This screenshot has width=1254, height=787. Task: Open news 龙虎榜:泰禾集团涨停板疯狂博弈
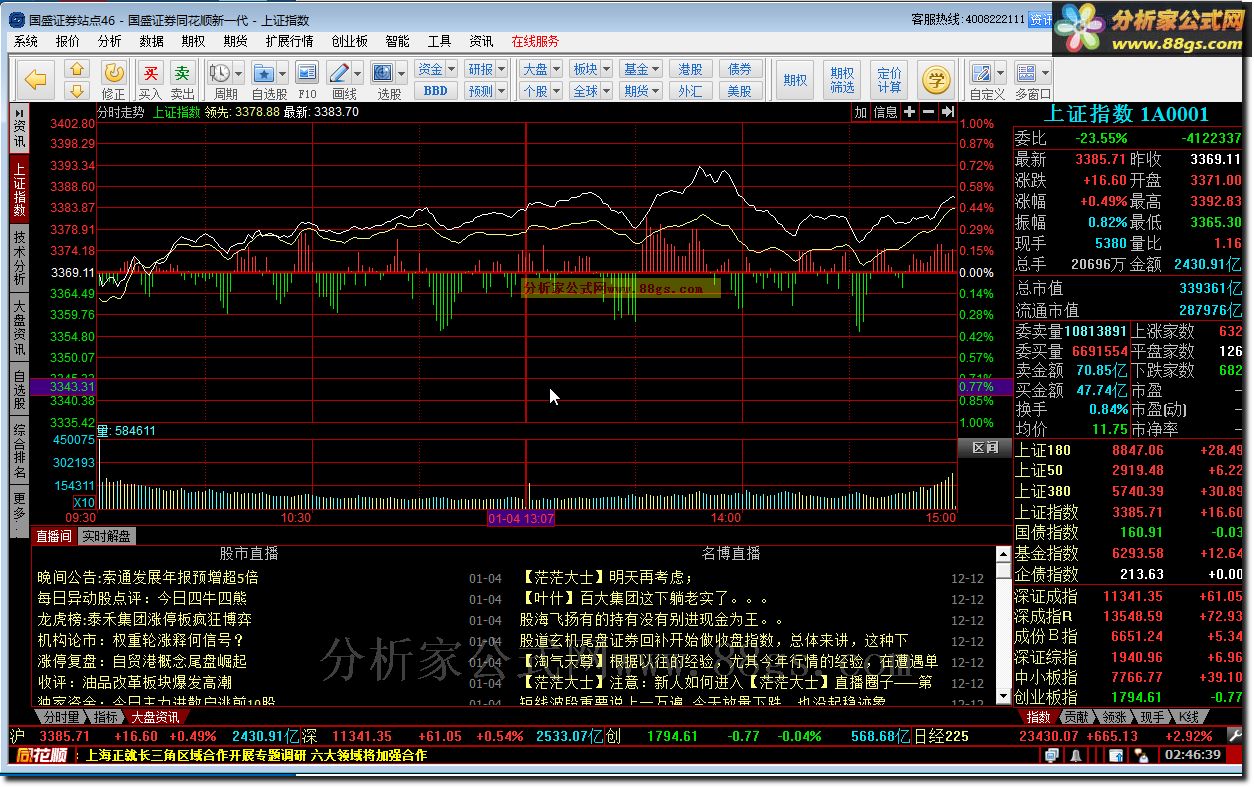pos(145,619)
